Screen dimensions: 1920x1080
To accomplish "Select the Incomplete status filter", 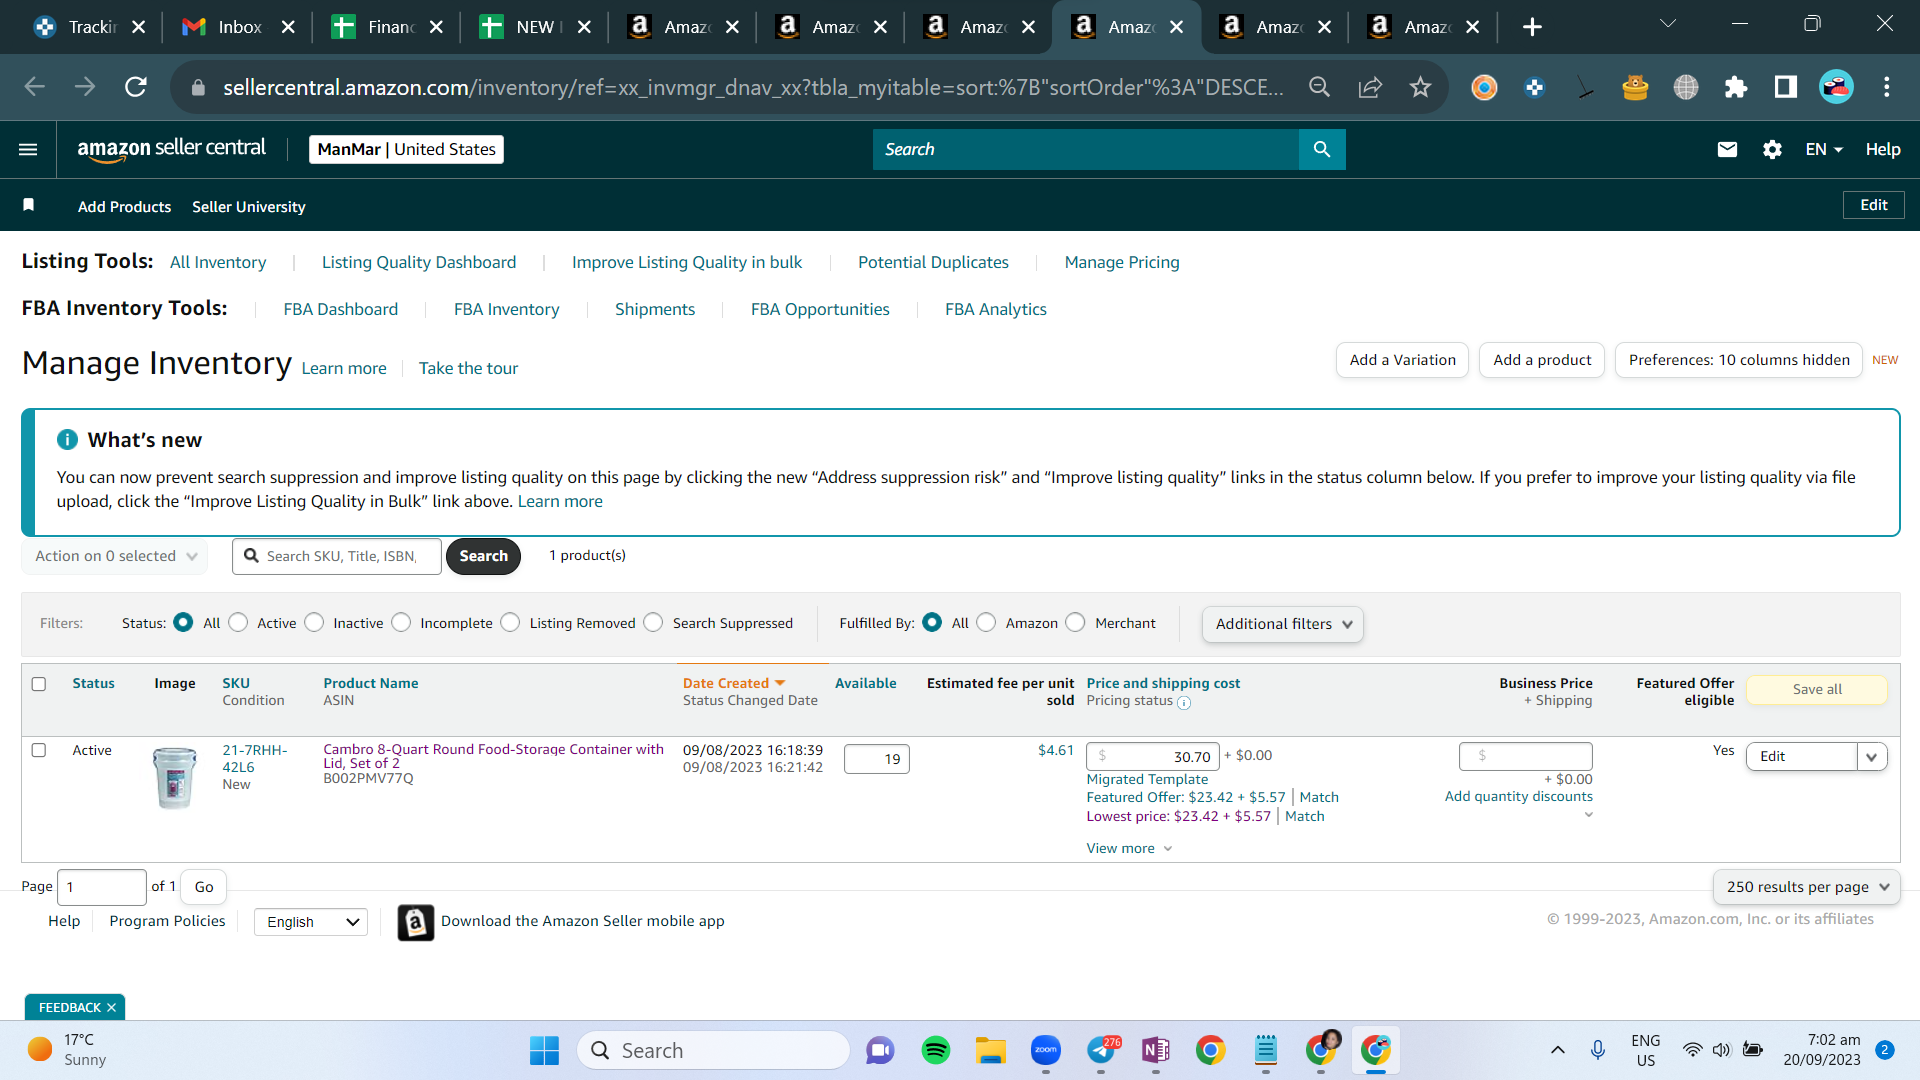I will (x=401, y=622).
